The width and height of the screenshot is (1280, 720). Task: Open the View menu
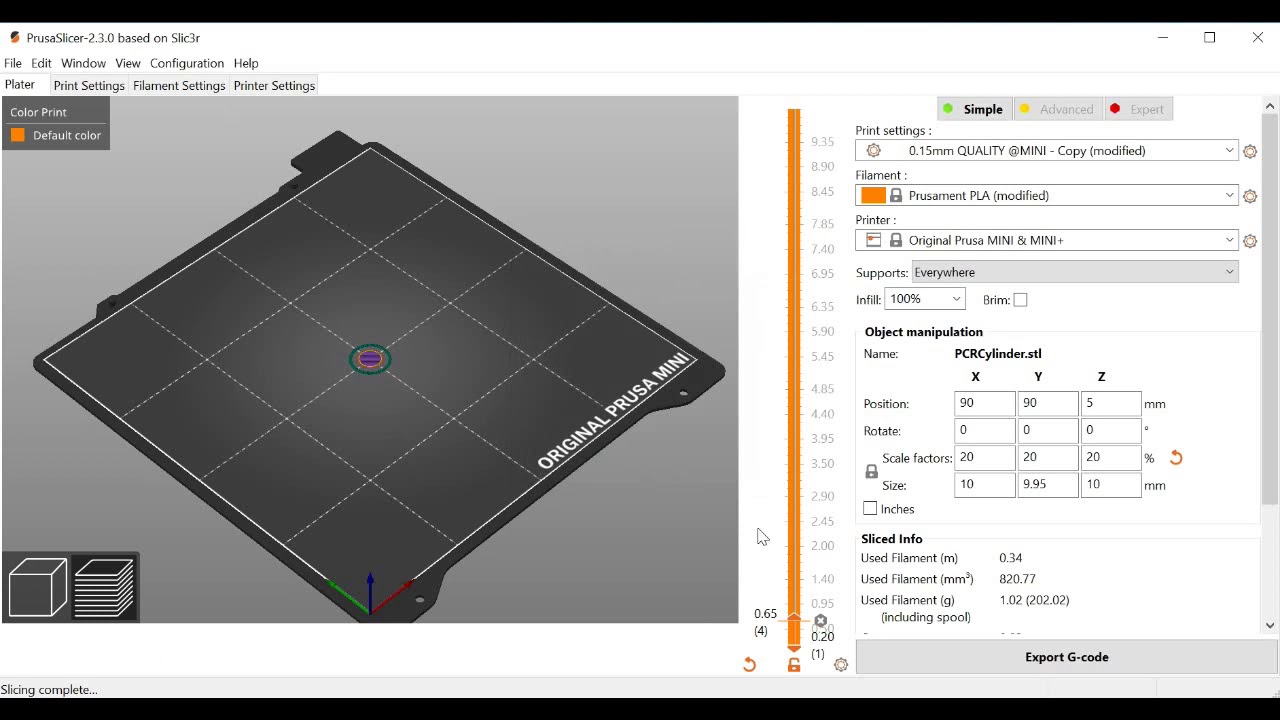coord(128,63)
